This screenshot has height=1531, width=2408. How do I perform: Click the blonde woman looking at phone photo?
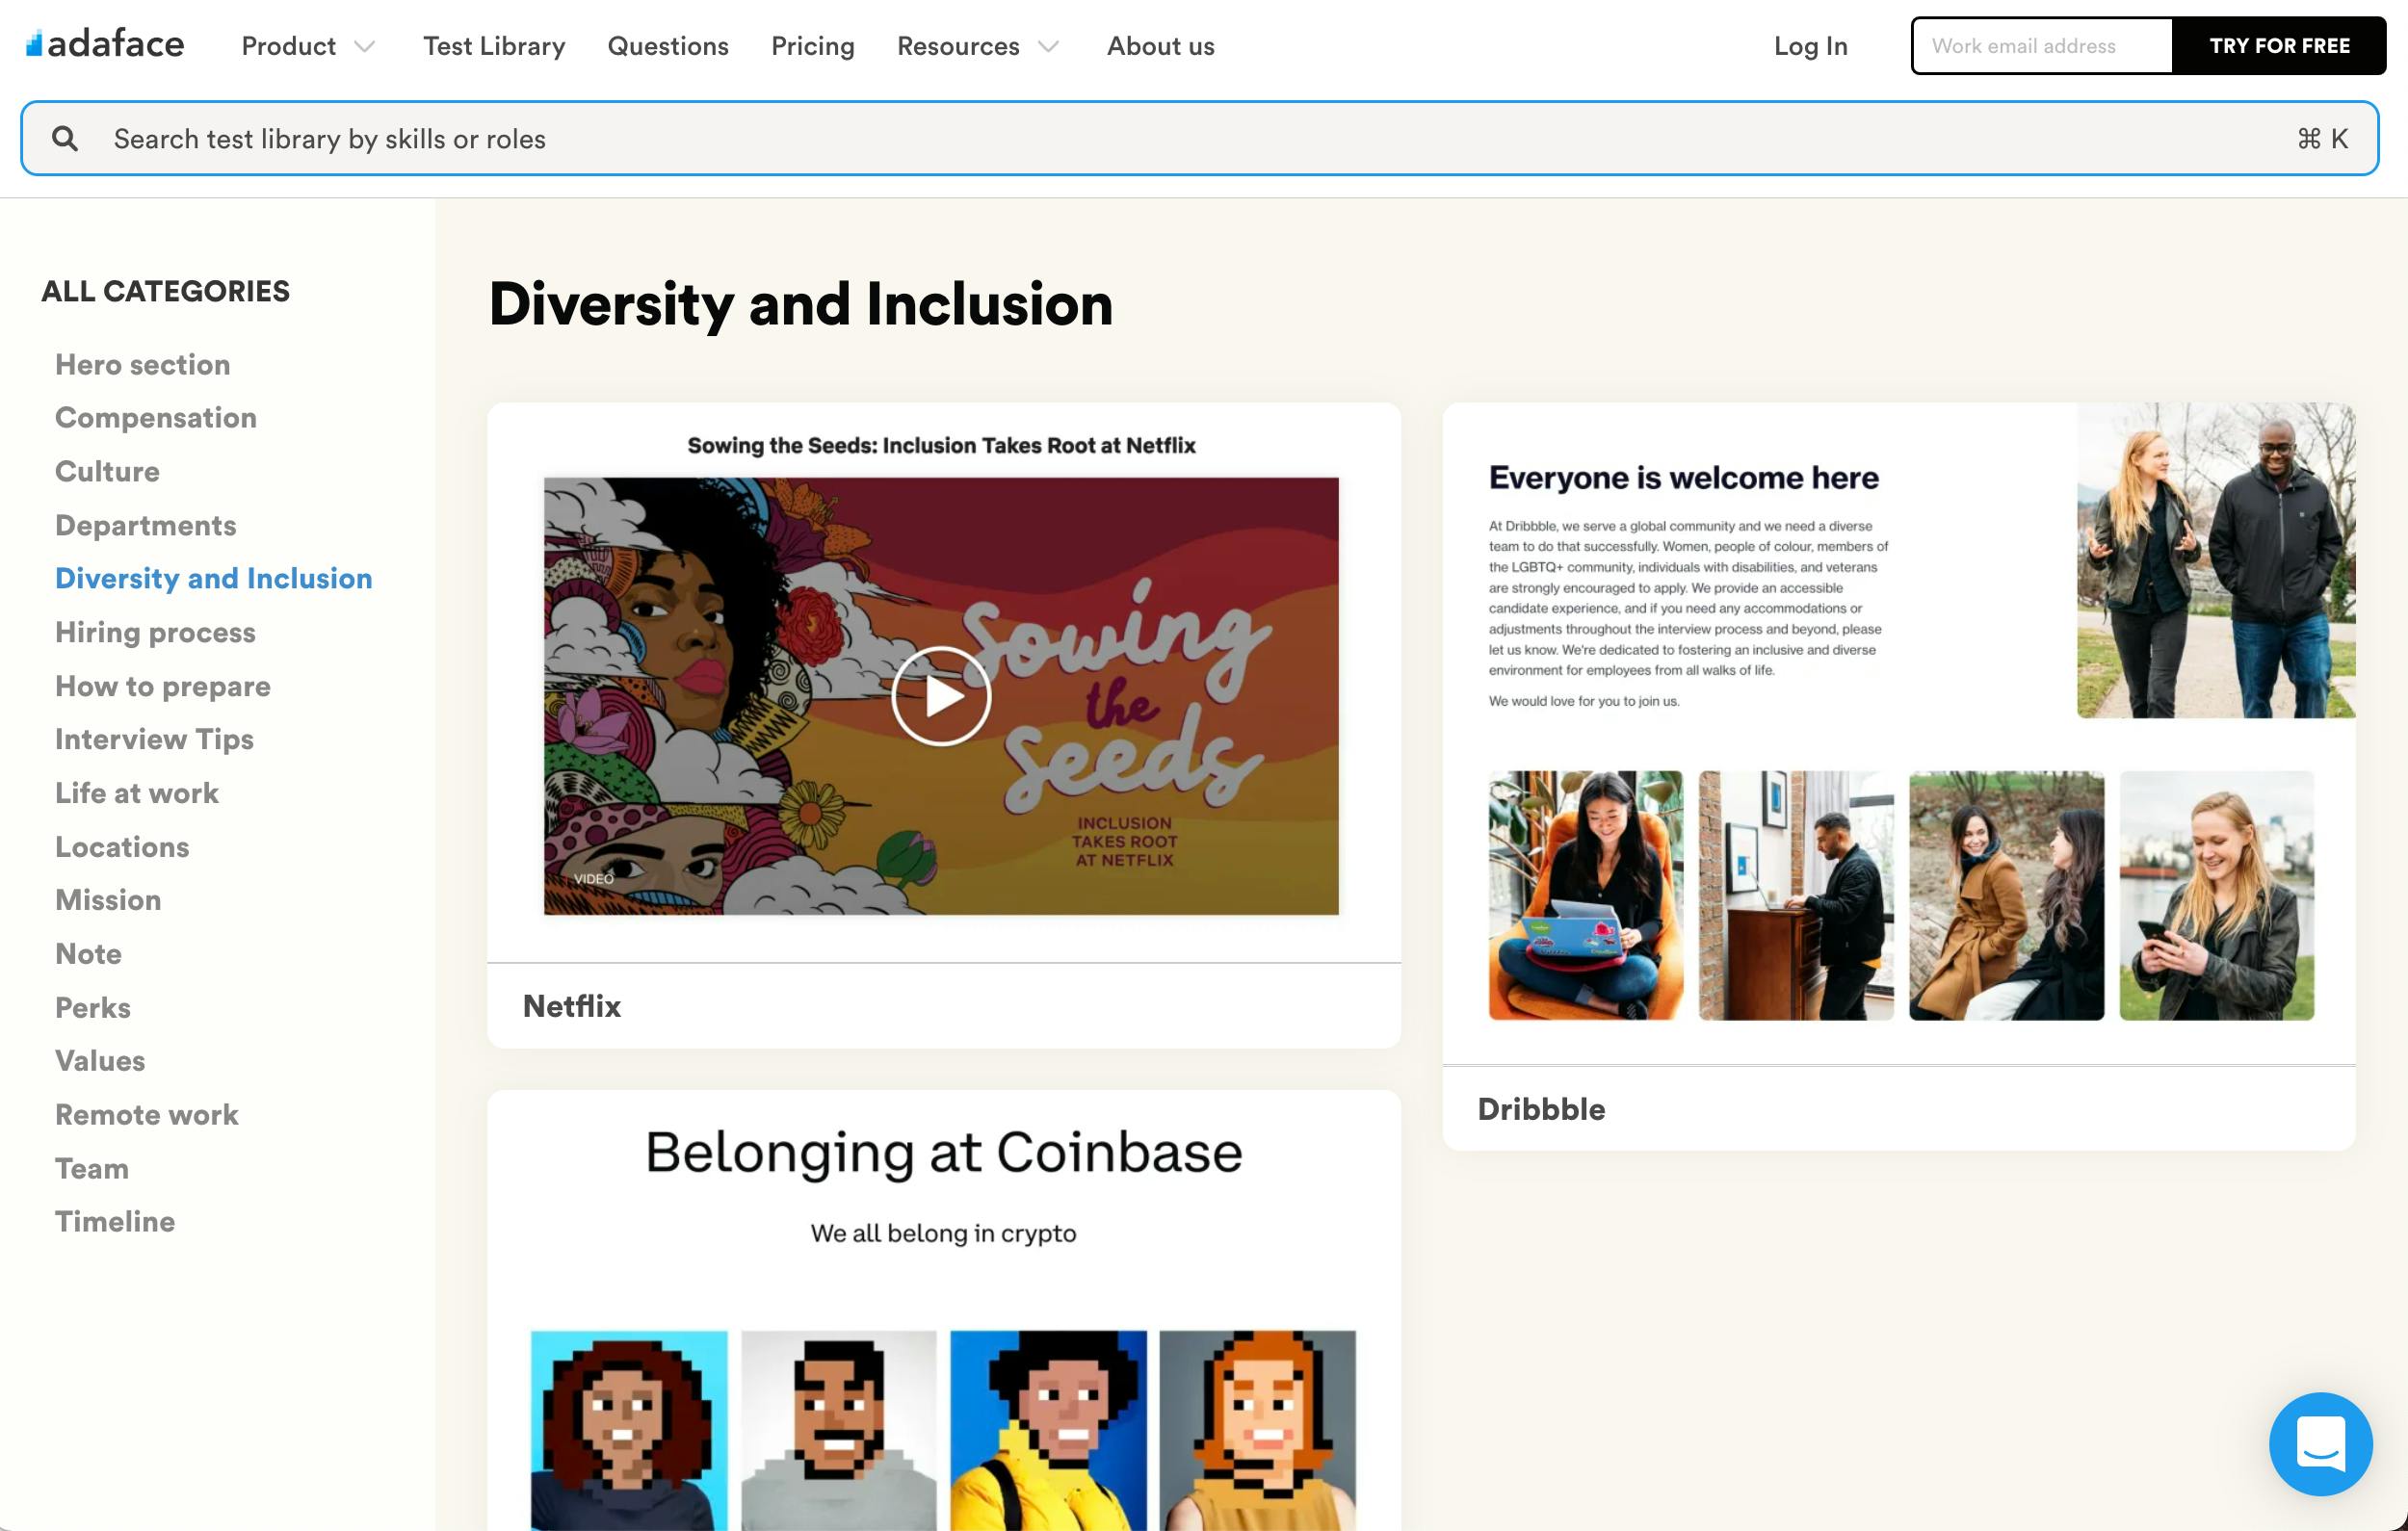pos(2216,895)
